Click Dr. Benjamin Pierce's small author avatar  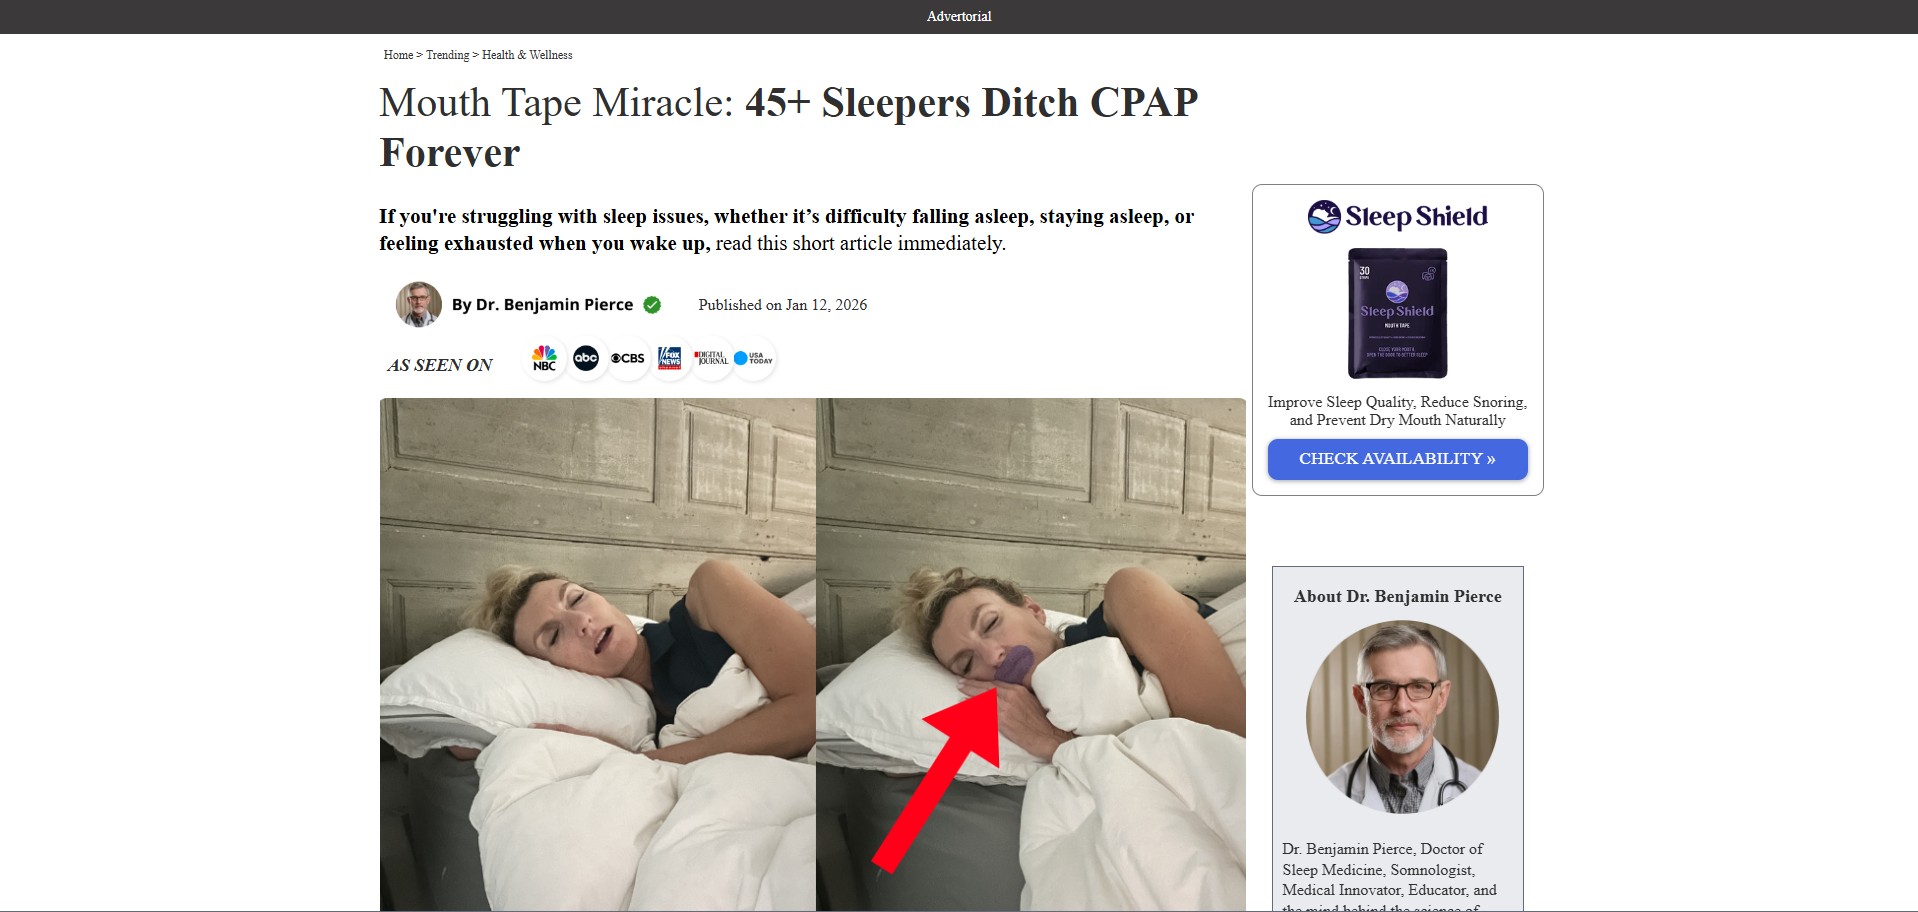[419, 304]
